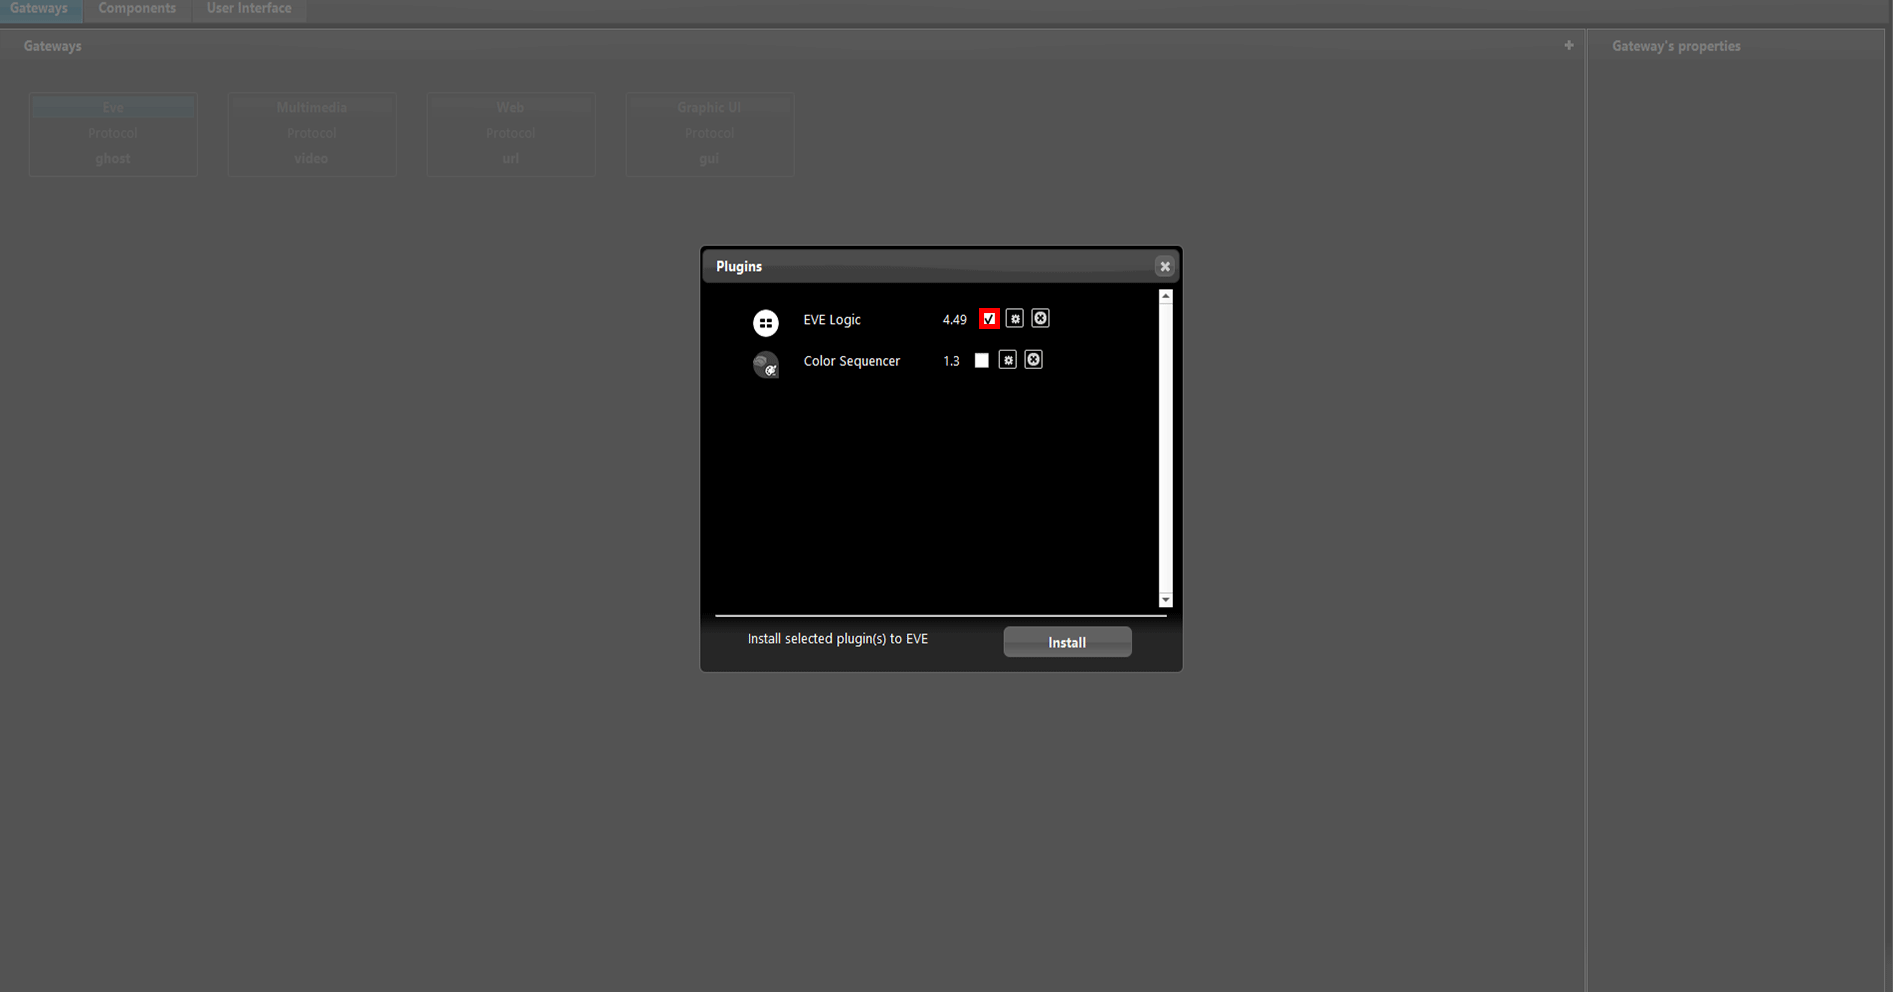The image size is (1893, 992).
Task: Click the plugin list scroll down arrow
Action: 1165,600
